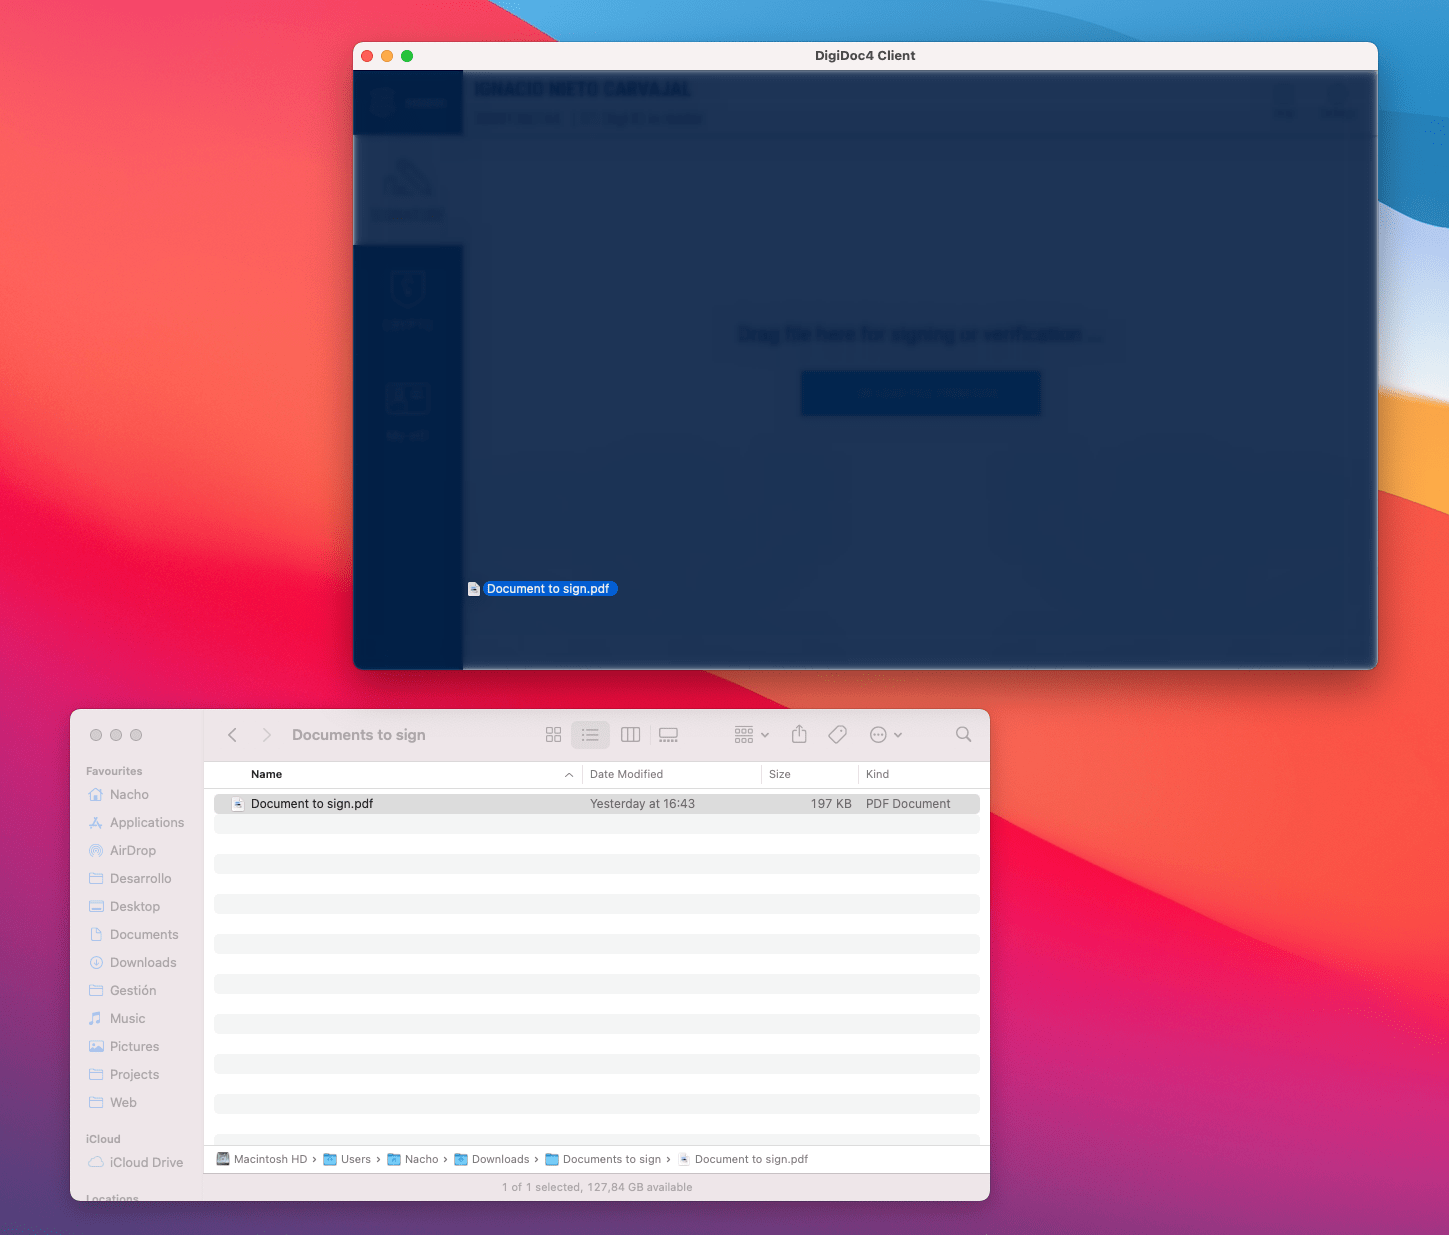Open iCloud Drive in sidebar

146,1162
